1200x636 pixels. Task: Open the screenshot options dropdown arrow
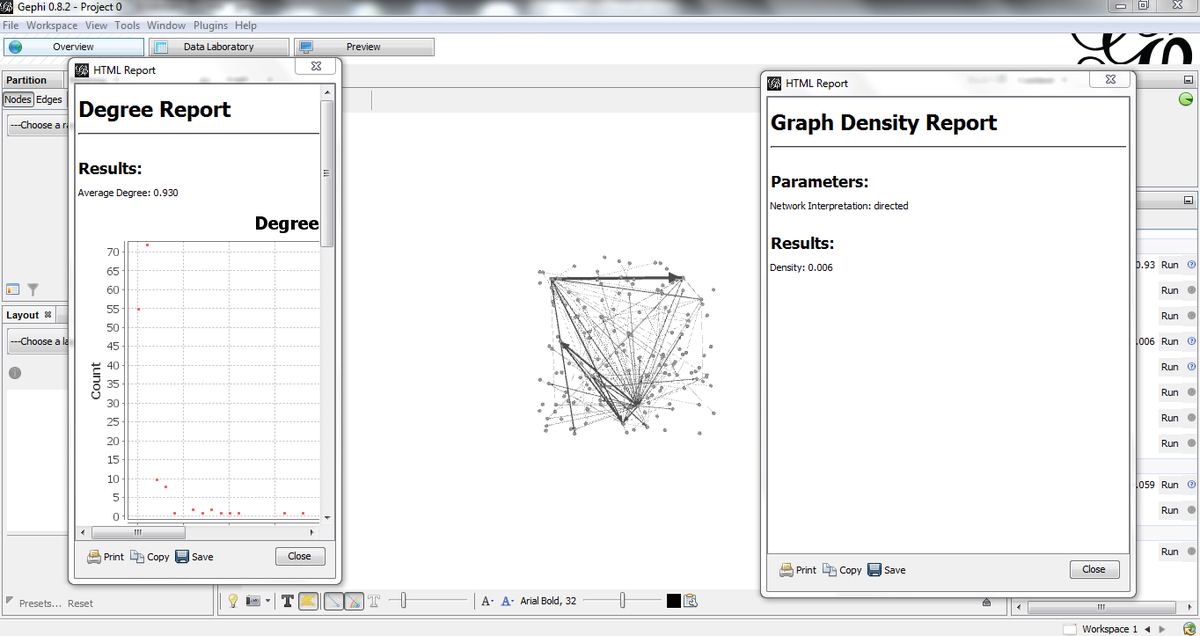click(267, 601)
